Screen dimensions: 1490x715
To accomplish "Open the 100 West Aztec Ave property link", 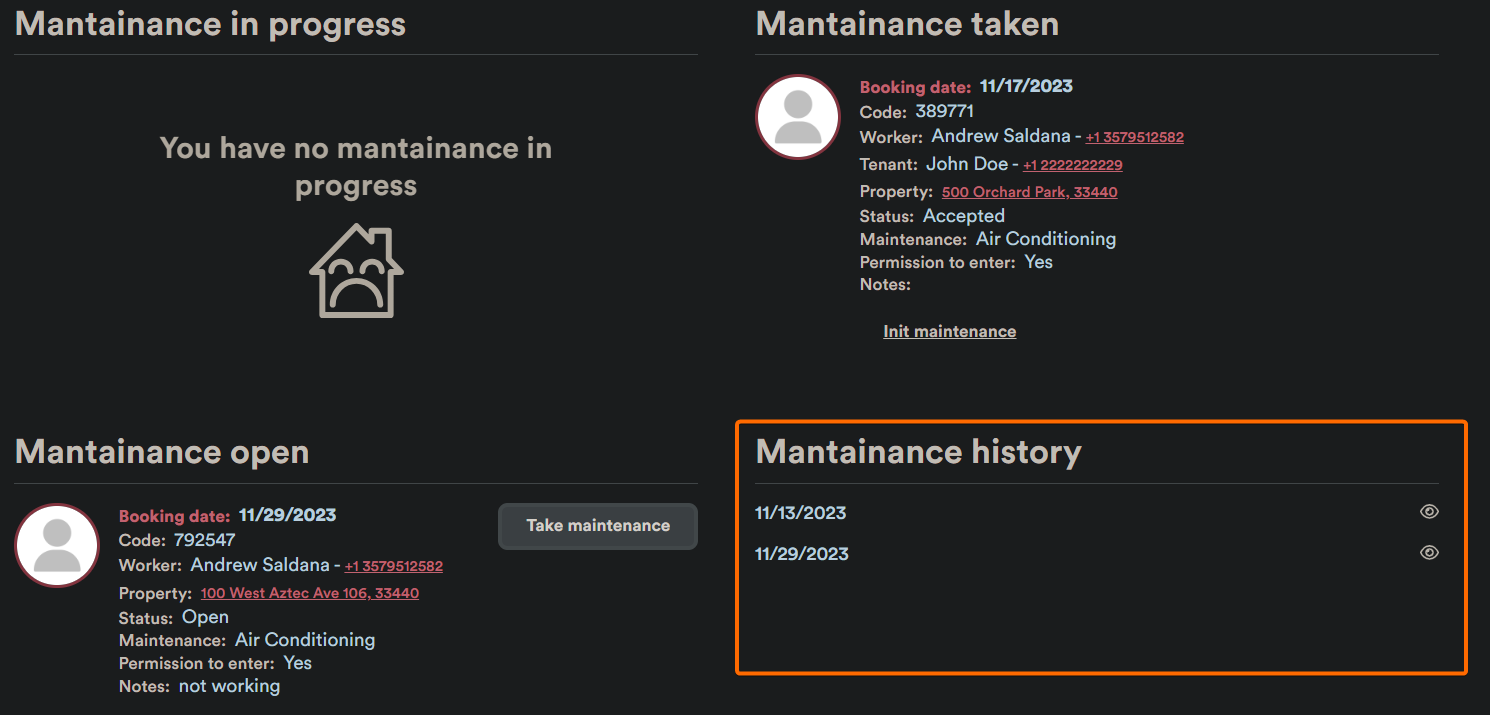I will [x=309, y=593].
